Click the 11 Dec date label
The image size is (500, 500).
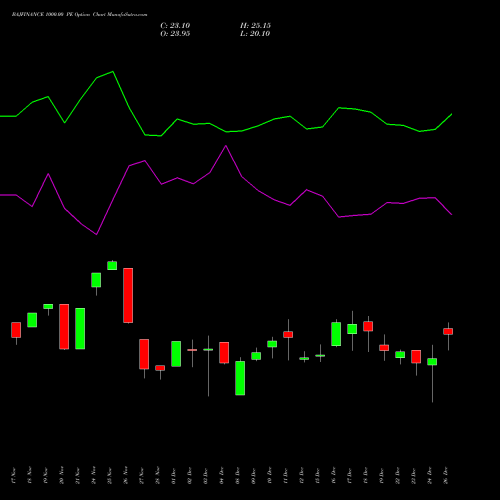[x=286, y=476]
